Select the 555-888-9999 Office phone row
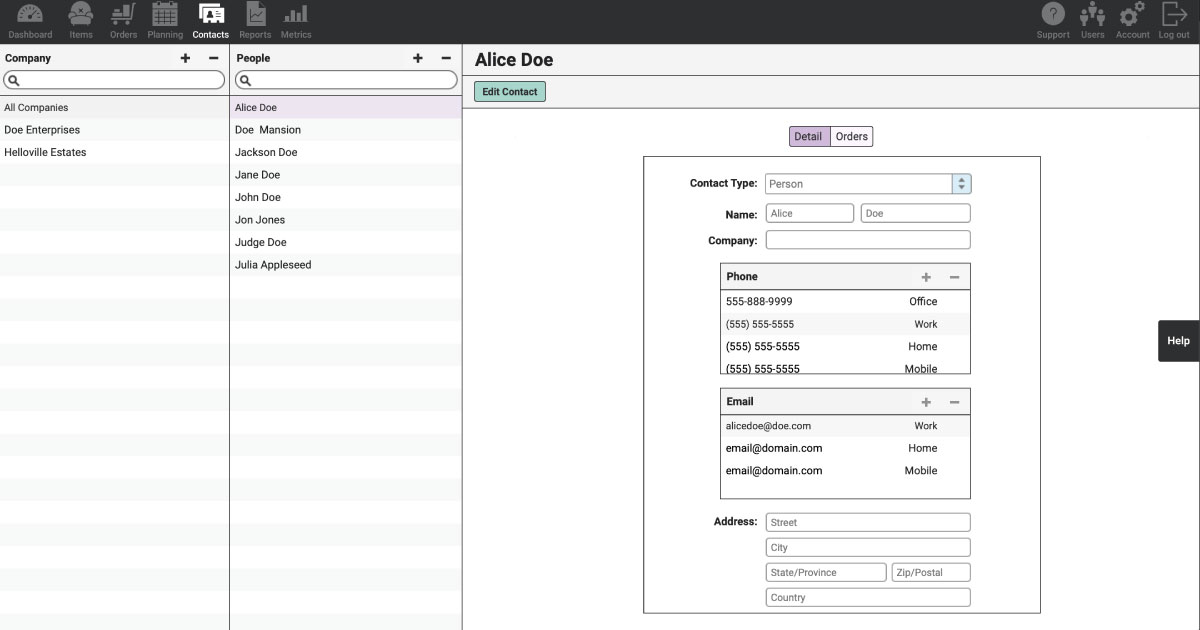Screen dimensions: 1200x630 point(845,301)
